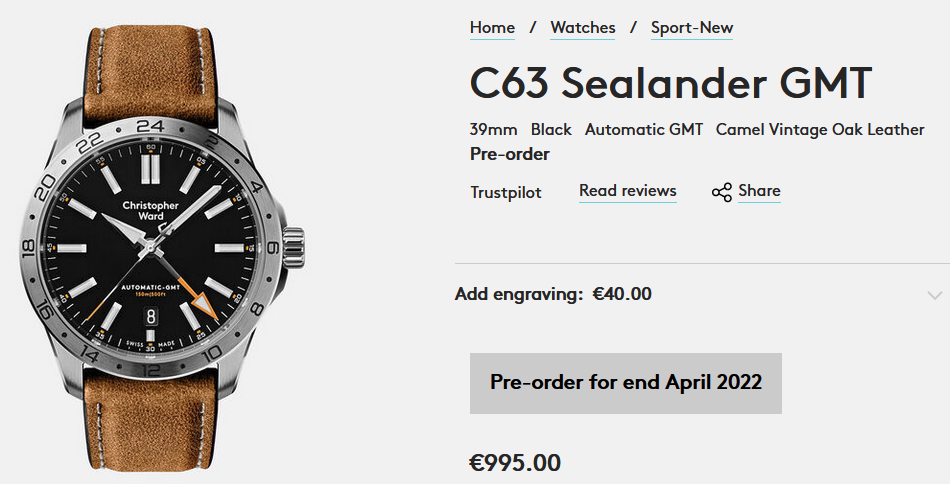Click the C63 Sealander GMT product title

tap(671, 83)
